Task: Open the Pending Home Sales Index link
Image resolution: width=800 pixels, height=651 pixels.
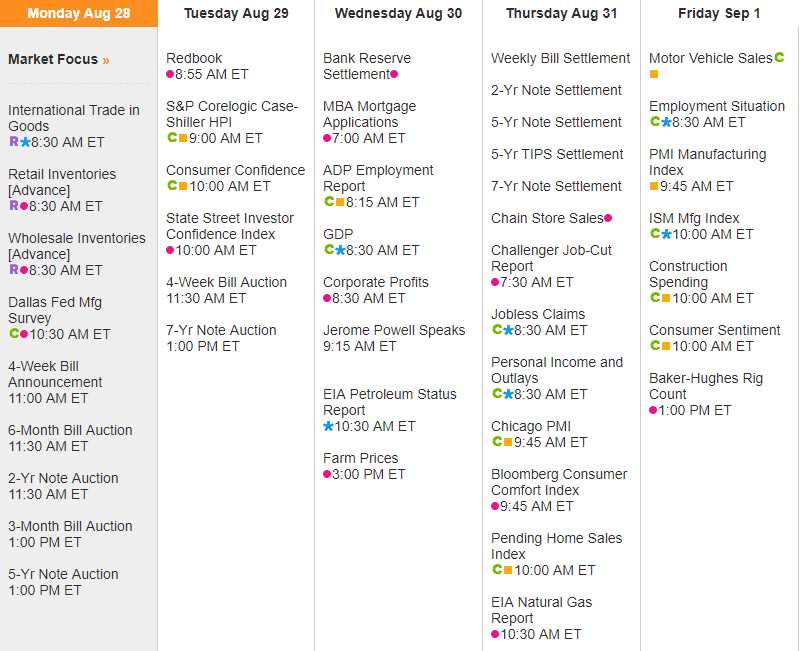Action: [x=556, y=546]
